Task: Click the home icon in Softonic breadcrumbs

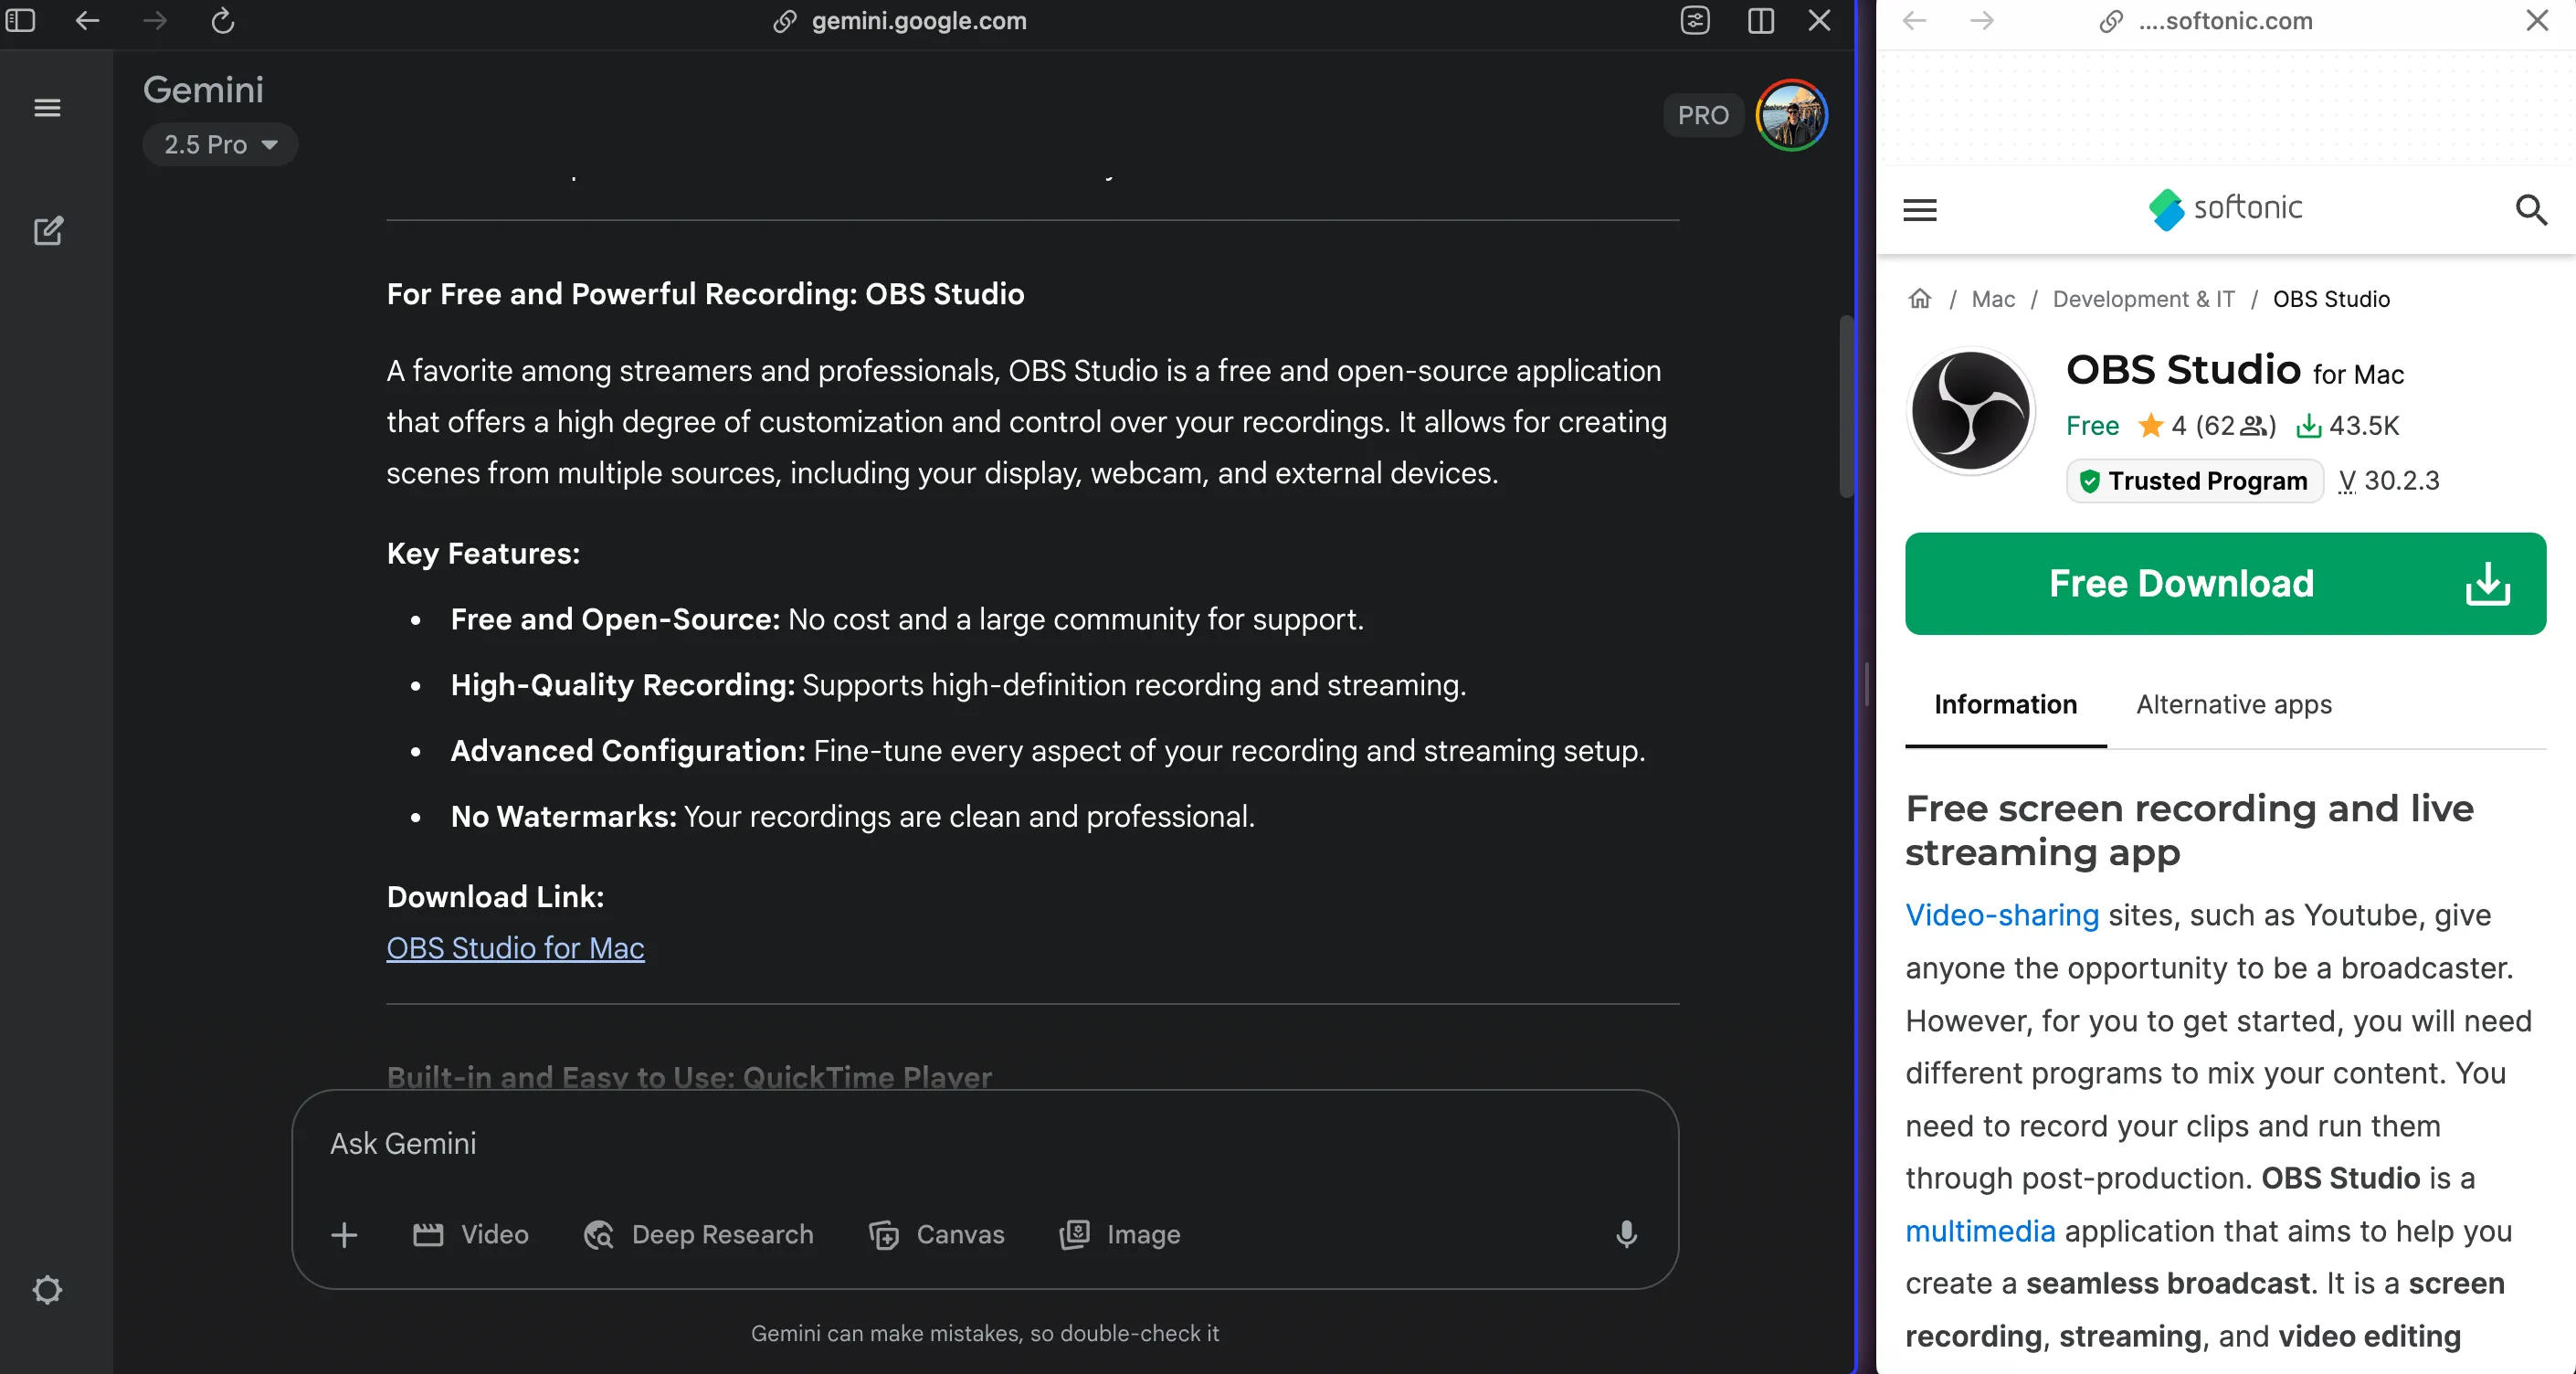Action: (x=1919, y=298)
